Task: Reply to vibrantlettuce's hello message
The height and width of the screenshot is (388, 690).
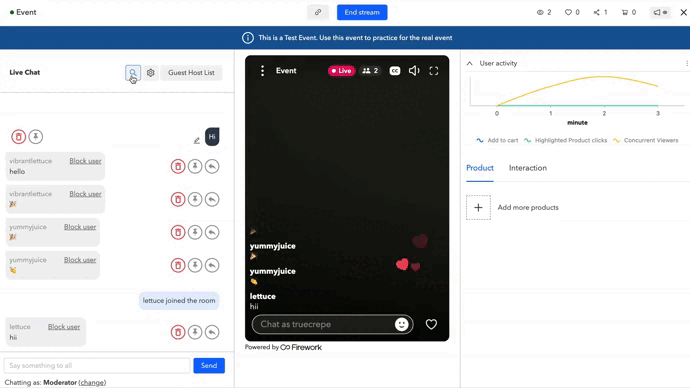Action: pyautogui.click(x=212, y=166)
